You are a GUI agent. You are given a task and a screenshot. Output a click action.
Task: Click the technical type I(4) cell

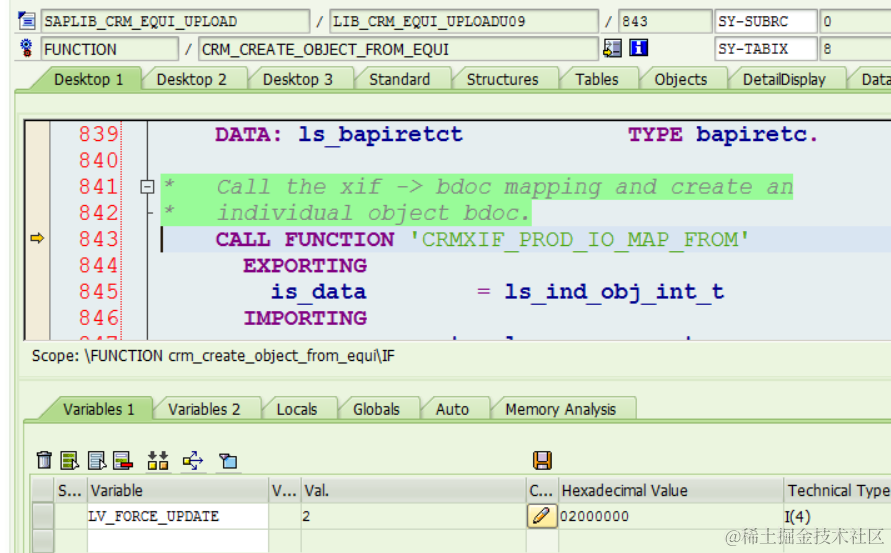tap(837, 516)
